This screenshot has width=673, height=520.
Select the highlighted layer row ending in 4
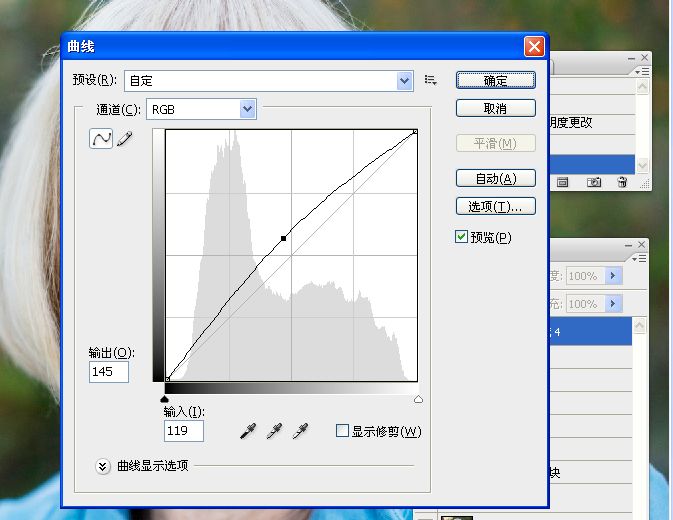pos(590,331)
